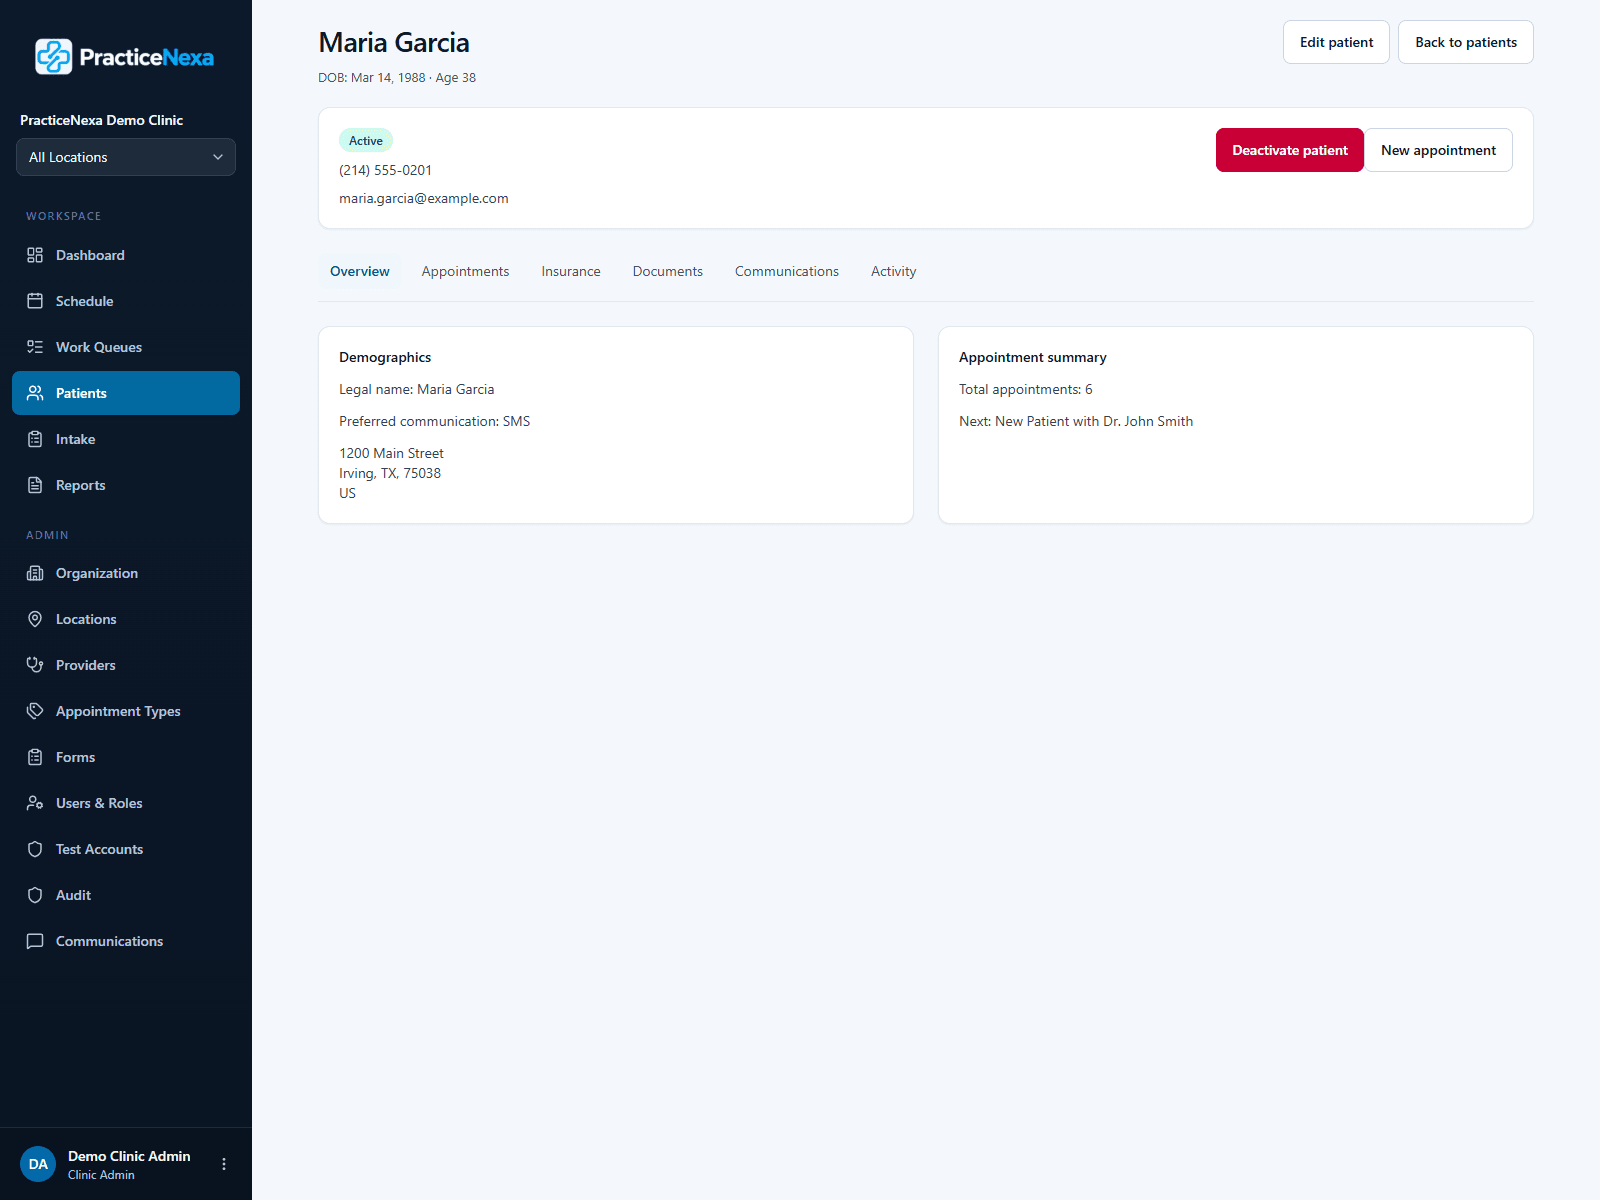The image size is (1600, 1200).
Task: Click the phone number (214) 555-0201
Action: 386,170
